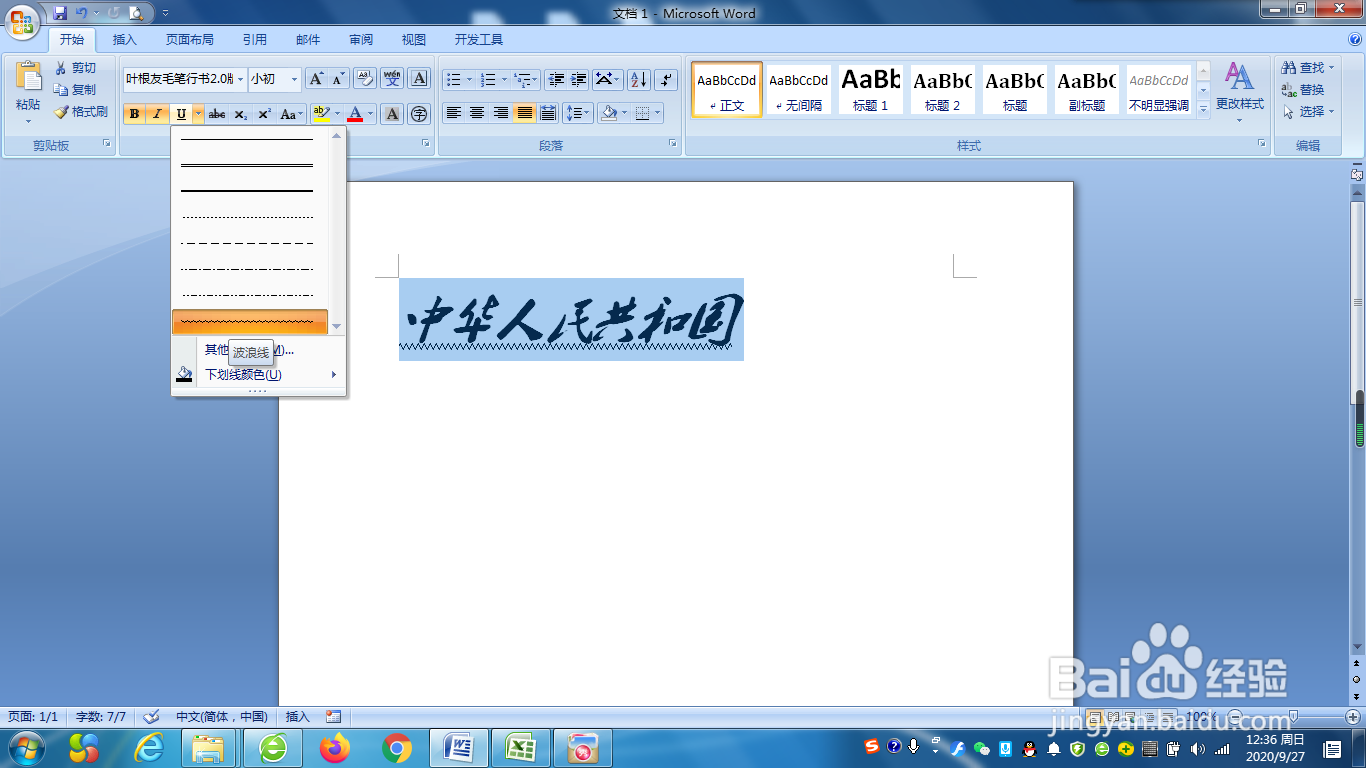Toggle bold formatting on selected text

coord(134,113)
